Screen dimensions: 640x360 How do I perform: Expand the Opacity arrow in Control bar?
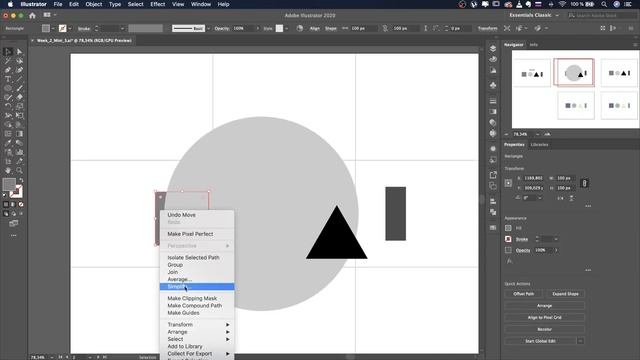[258, 28]
